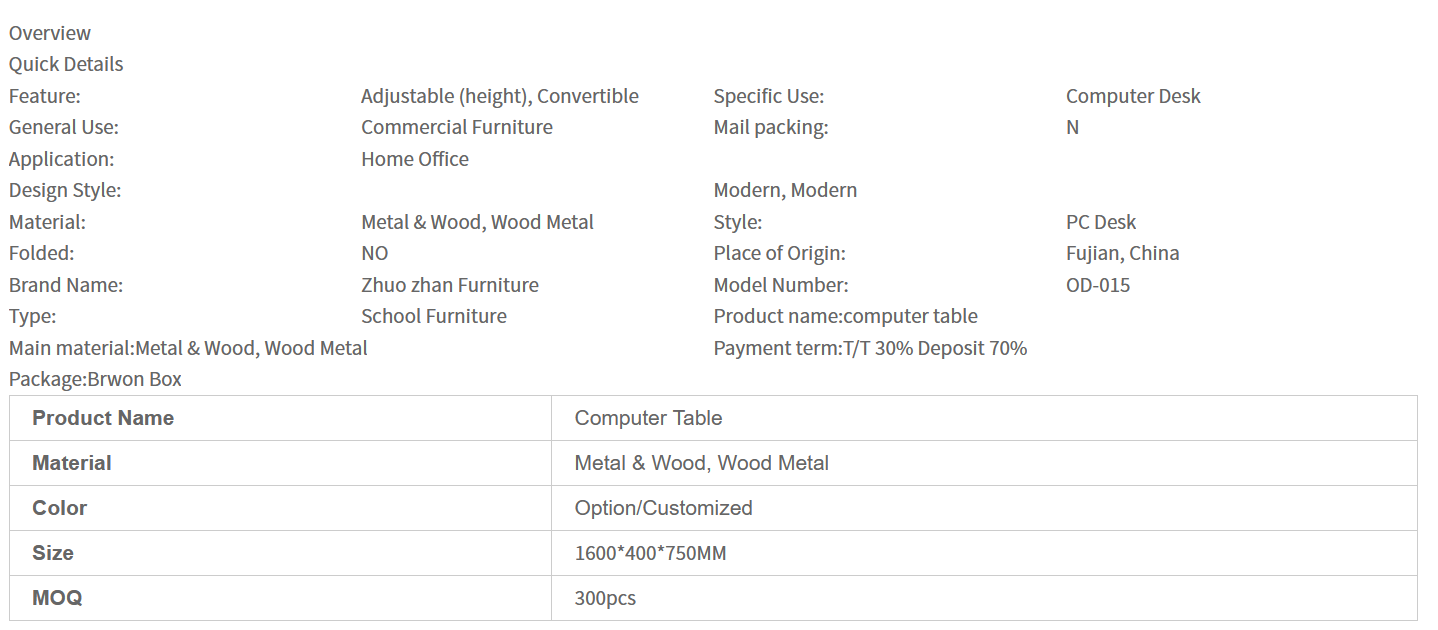
Task: Click the OD-015 model number
Action: click(x=1097, y=285)
